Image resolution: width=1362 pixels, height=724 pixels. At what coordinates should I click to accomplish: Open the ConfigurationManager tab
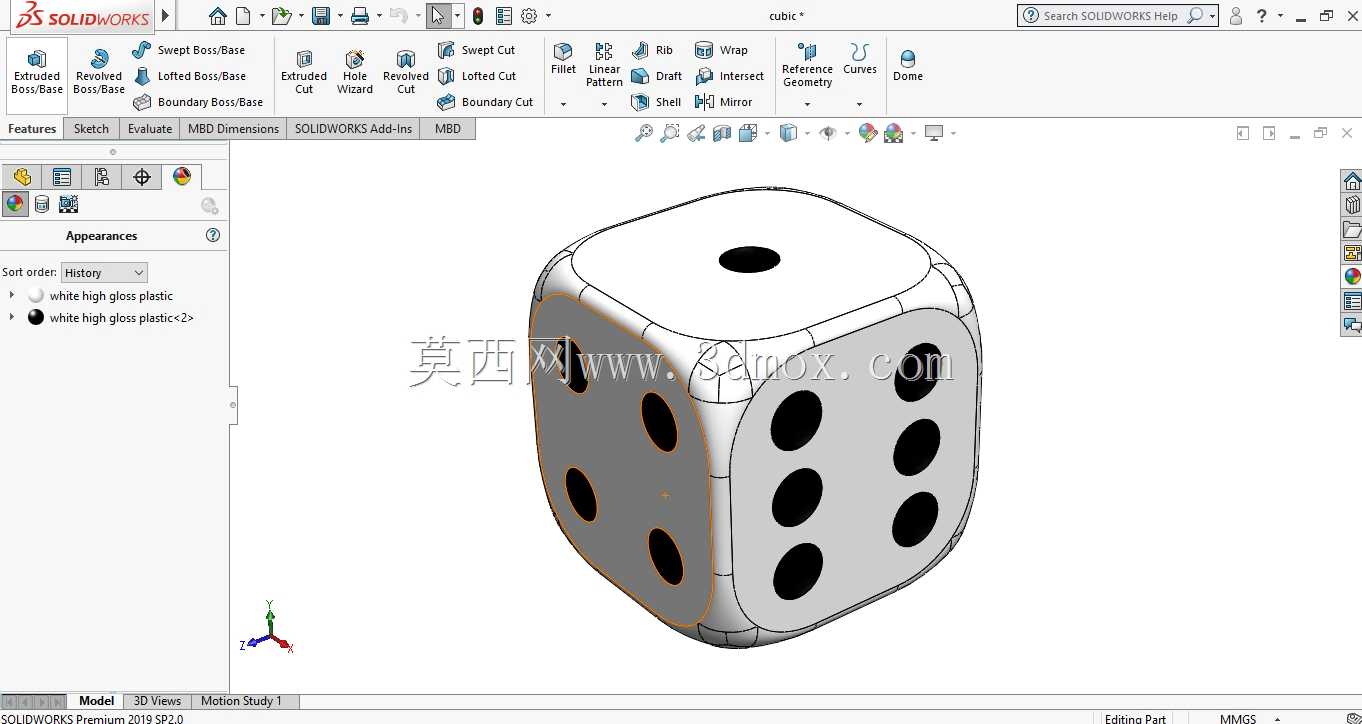[102, 177]
